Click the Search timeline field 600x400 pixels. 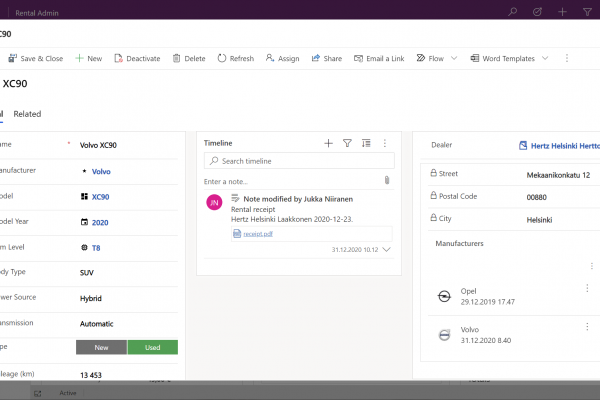[299, 161]
